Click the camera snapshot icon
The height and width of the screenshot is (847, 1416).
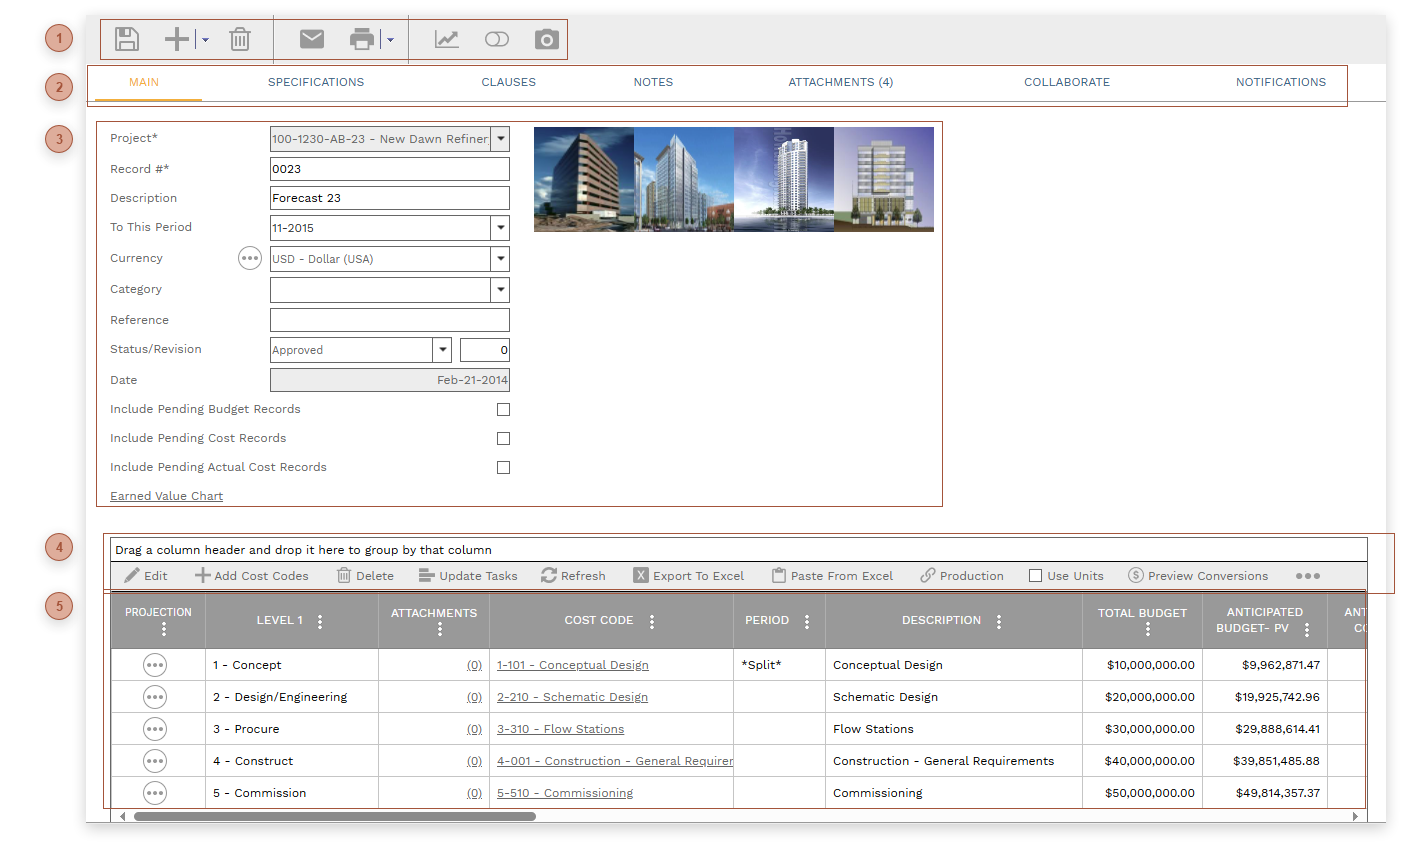pyautogui.click(x=546, y=39)
